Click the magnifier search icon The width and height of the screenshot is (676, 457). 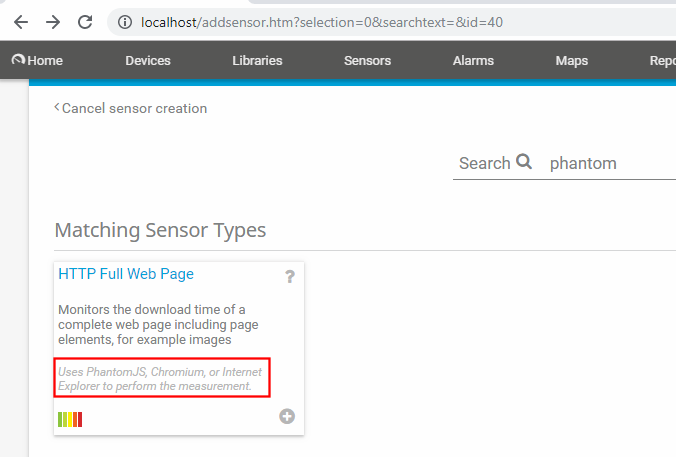[x=524, y=162]
